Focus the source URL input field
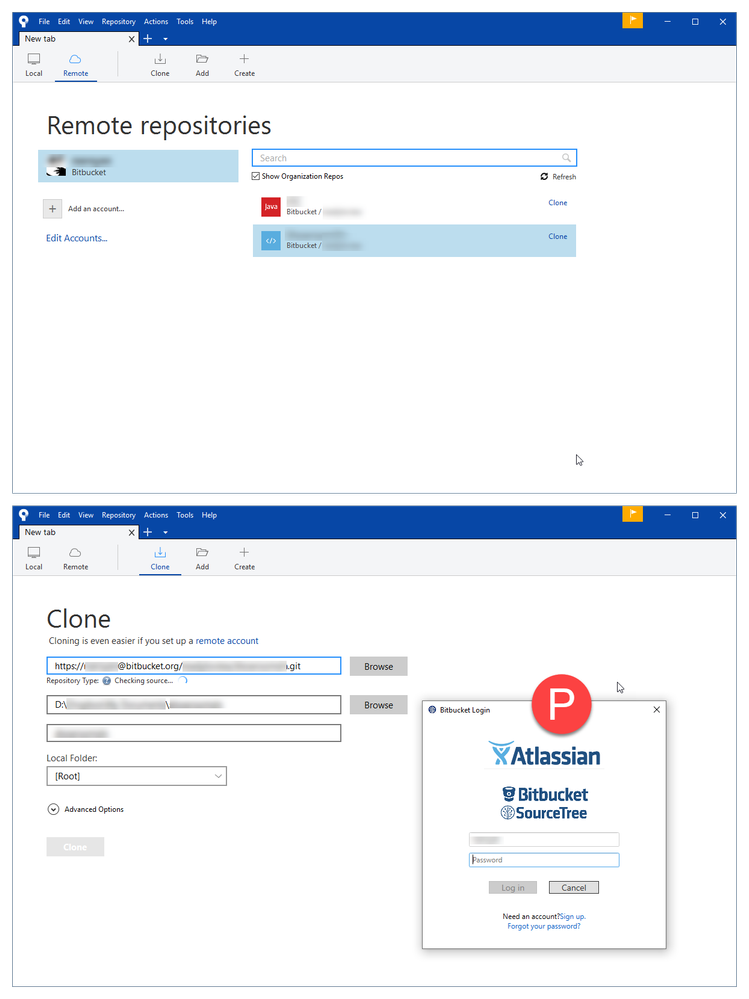Screen dimensions: 749x999 [194, 666]
